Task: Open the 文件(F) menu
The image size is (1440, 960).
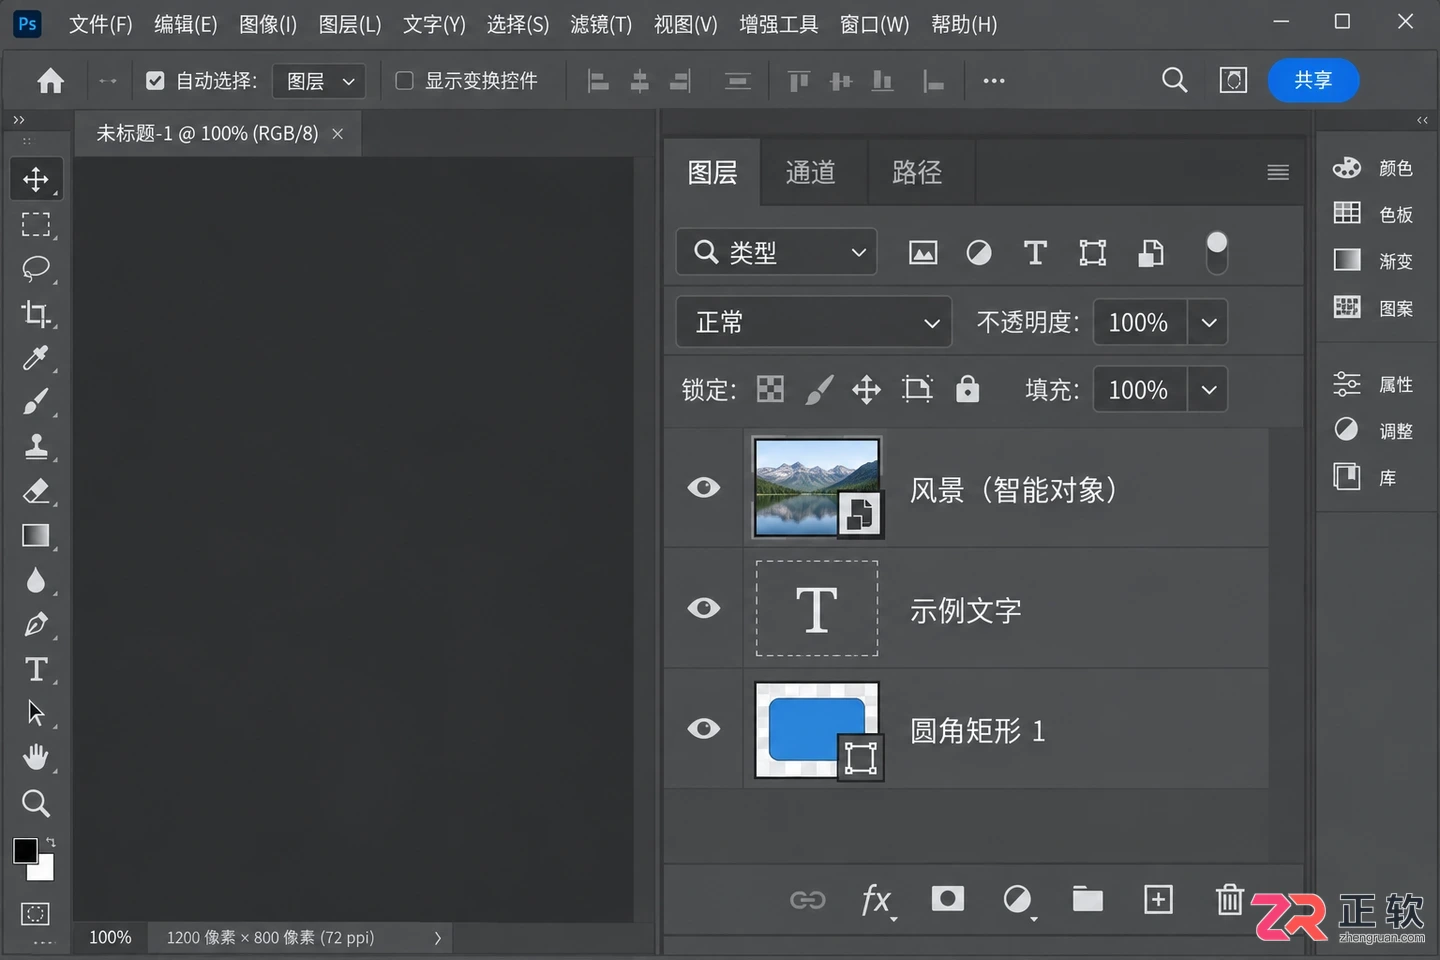Action: [100, 24]
